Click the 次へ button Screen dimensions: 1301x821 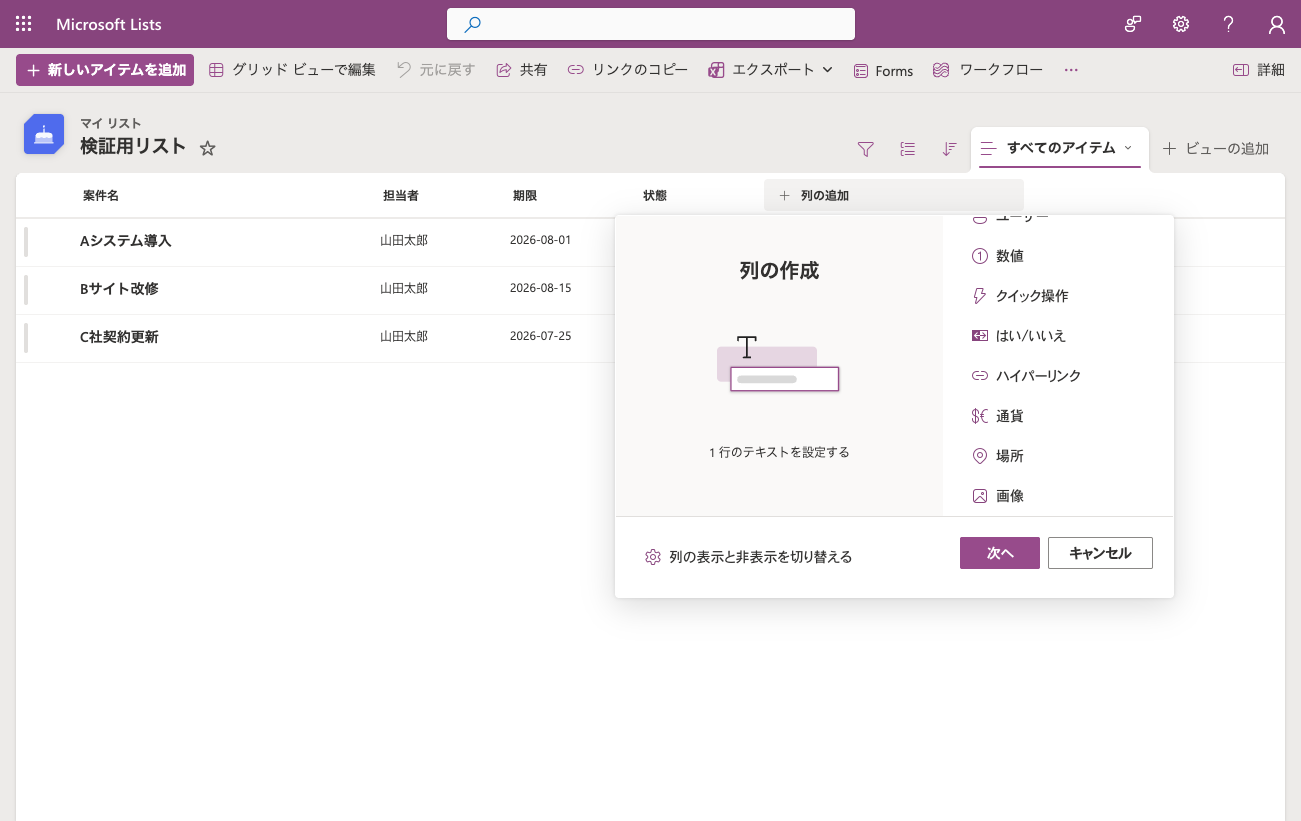[x=1000, y=553]
